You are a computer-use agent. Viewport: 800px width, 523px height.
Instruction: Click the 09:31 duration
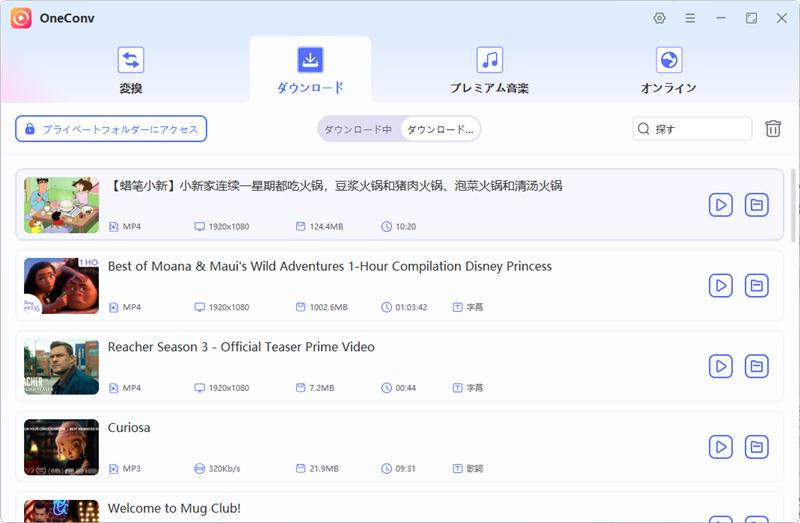pos(405,468)
